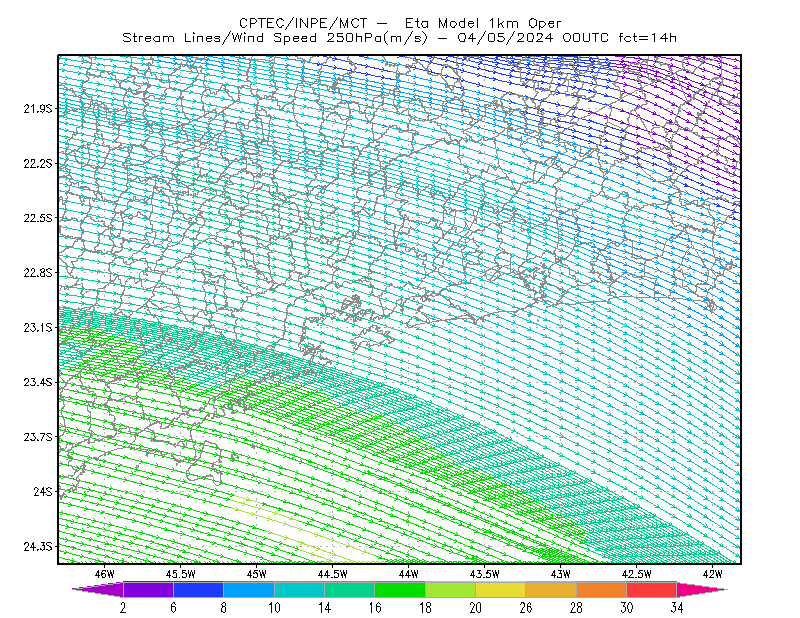Viewport: 800px width, 618px height.
Task: Click the teal green 14-16 color swatch
Action: coord(349,589)
